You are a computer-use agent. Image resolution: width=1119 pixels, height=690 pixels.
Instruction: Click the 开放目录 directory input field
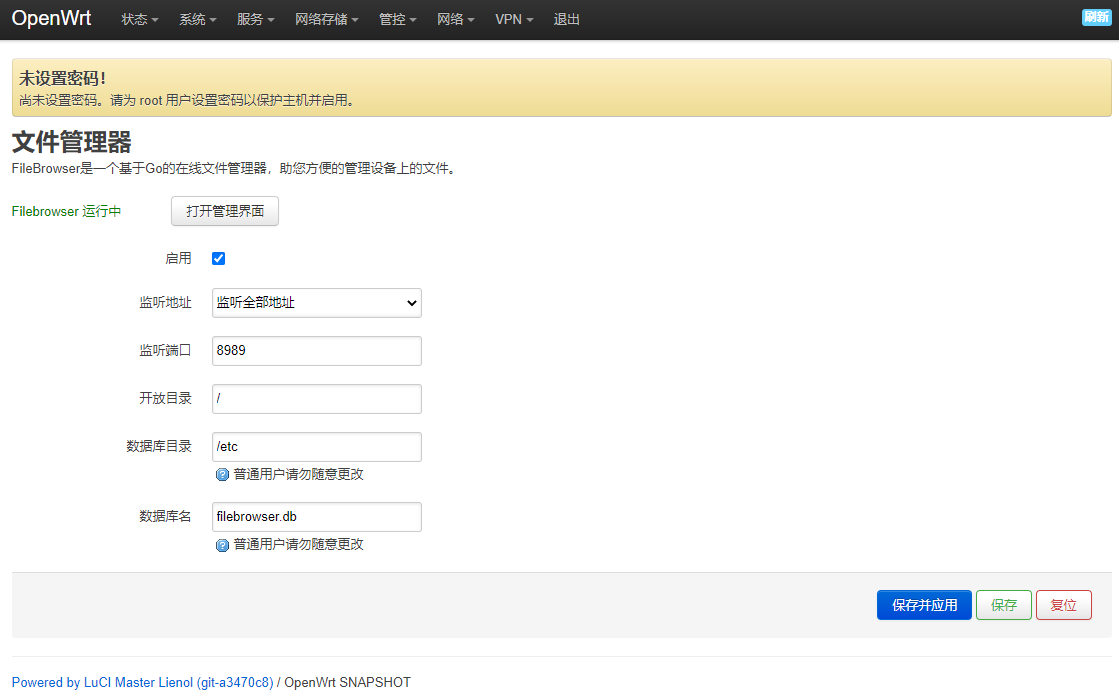pyautogui.click(x=316, y=398)
